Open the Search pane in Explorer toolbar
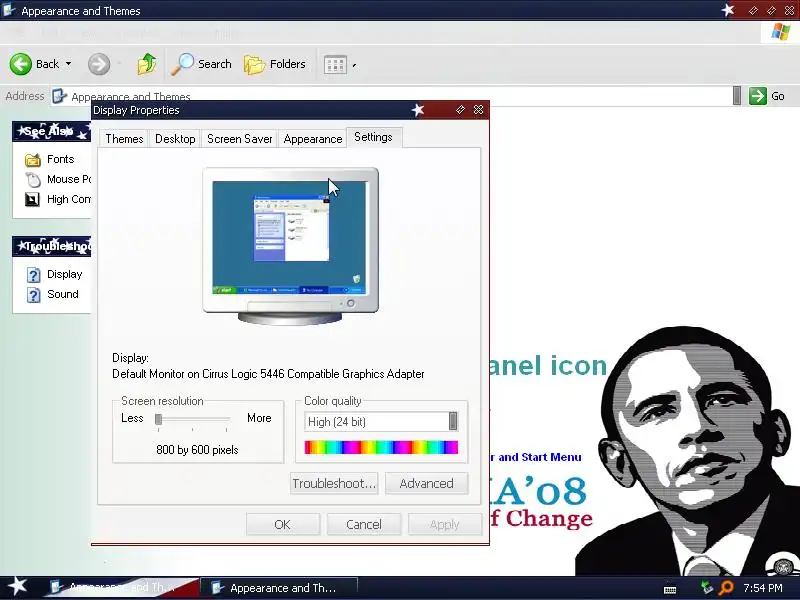The image size is (800, 600). click(201, 64)
